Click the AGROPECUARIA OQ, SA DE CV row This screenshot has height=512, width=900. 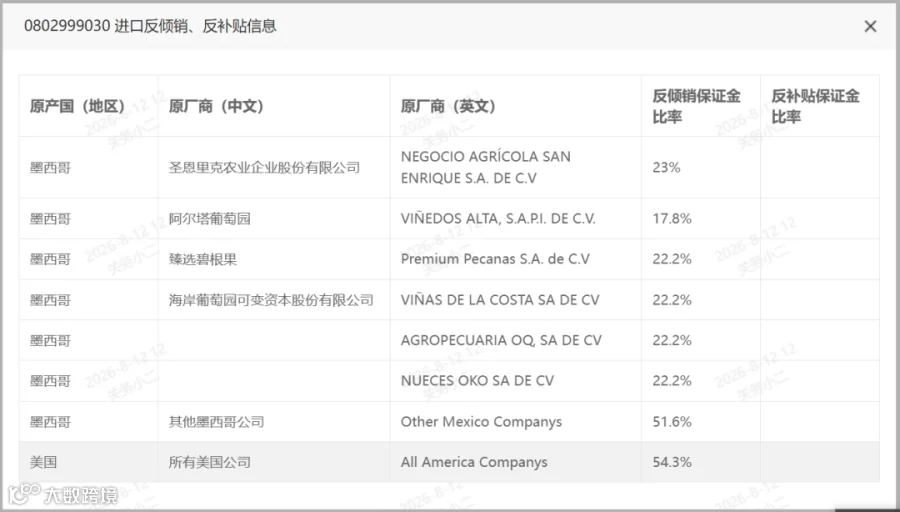tap(449, 340)
